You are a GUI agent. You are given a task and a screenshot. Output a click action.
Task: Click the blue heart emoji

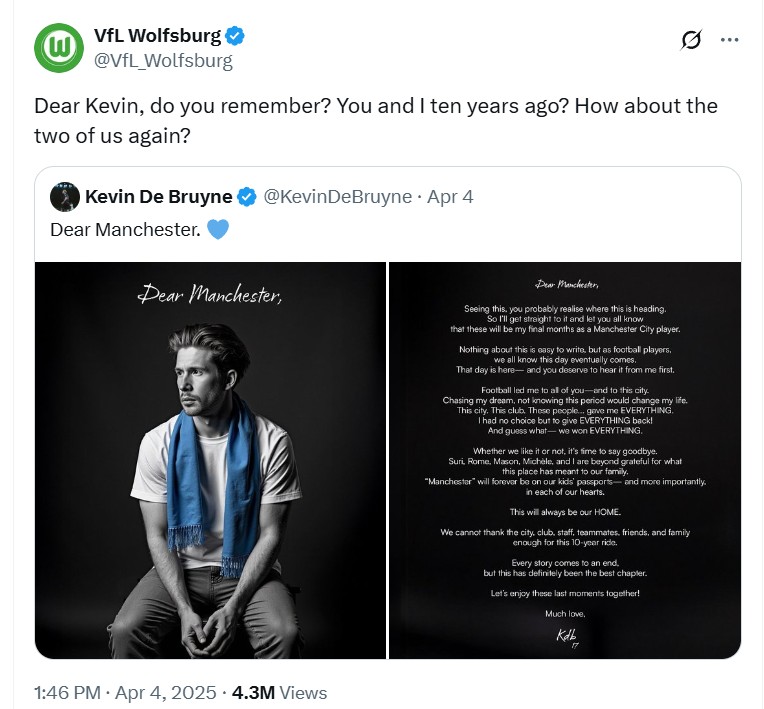point(218,230)
